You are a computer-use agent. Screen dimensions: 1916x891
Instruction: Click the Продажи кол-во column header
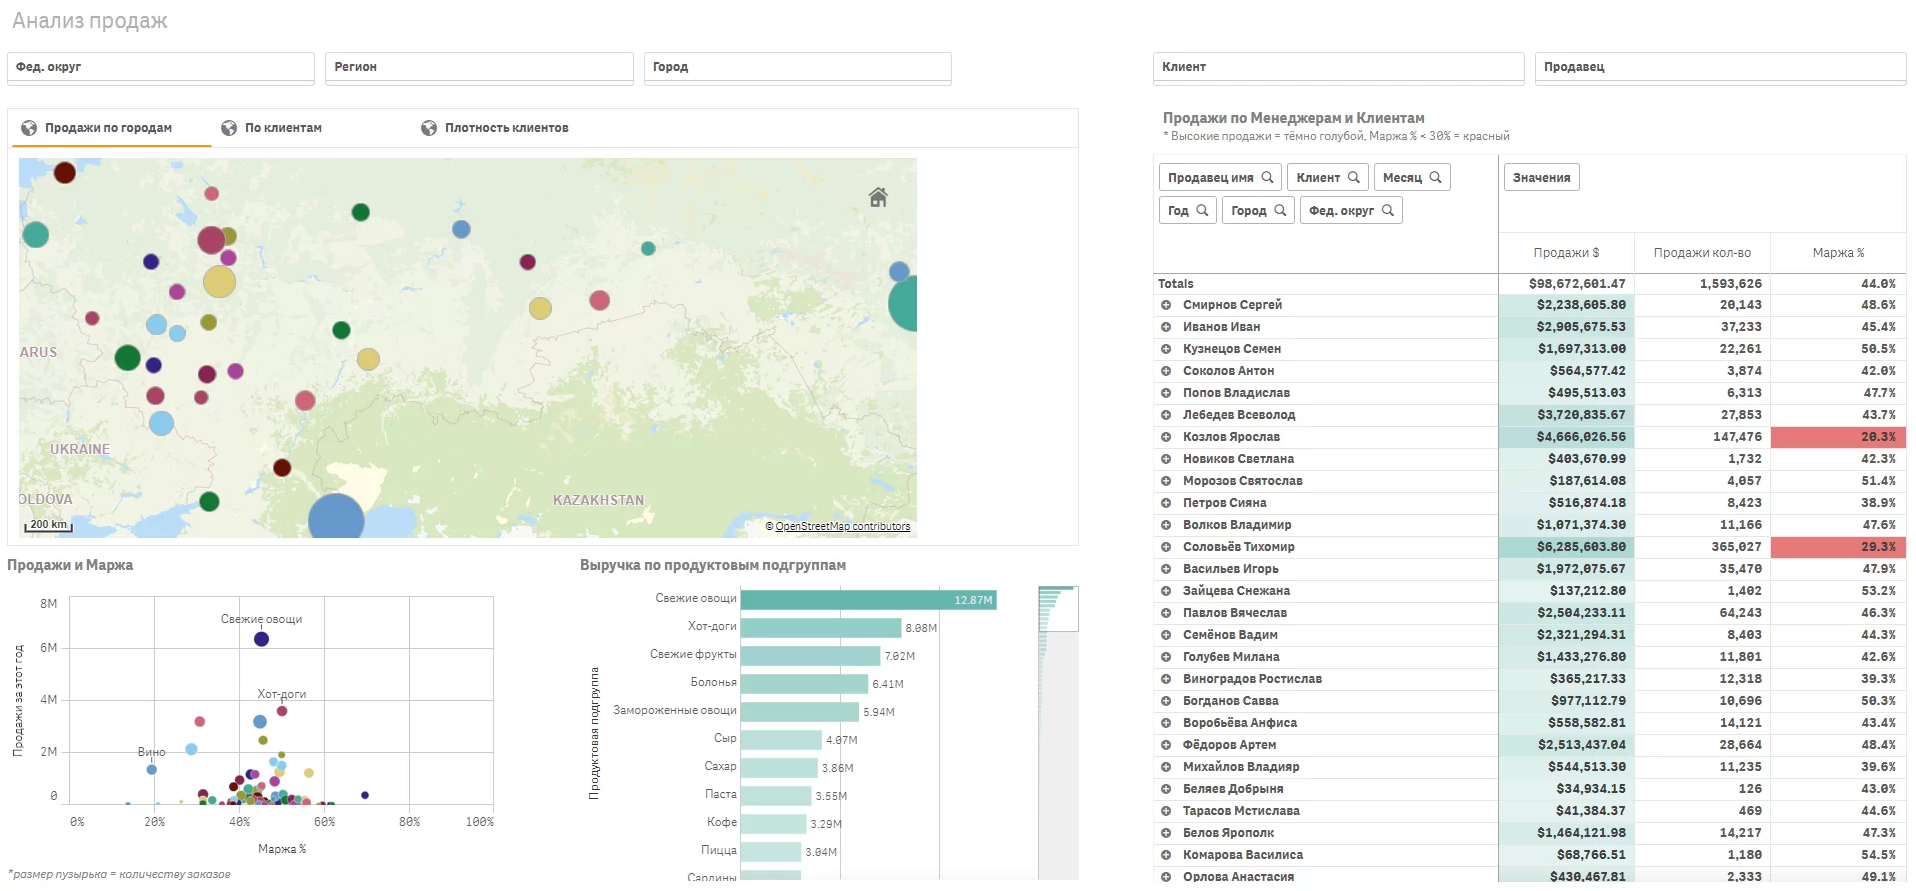(x=1702, y=253)
